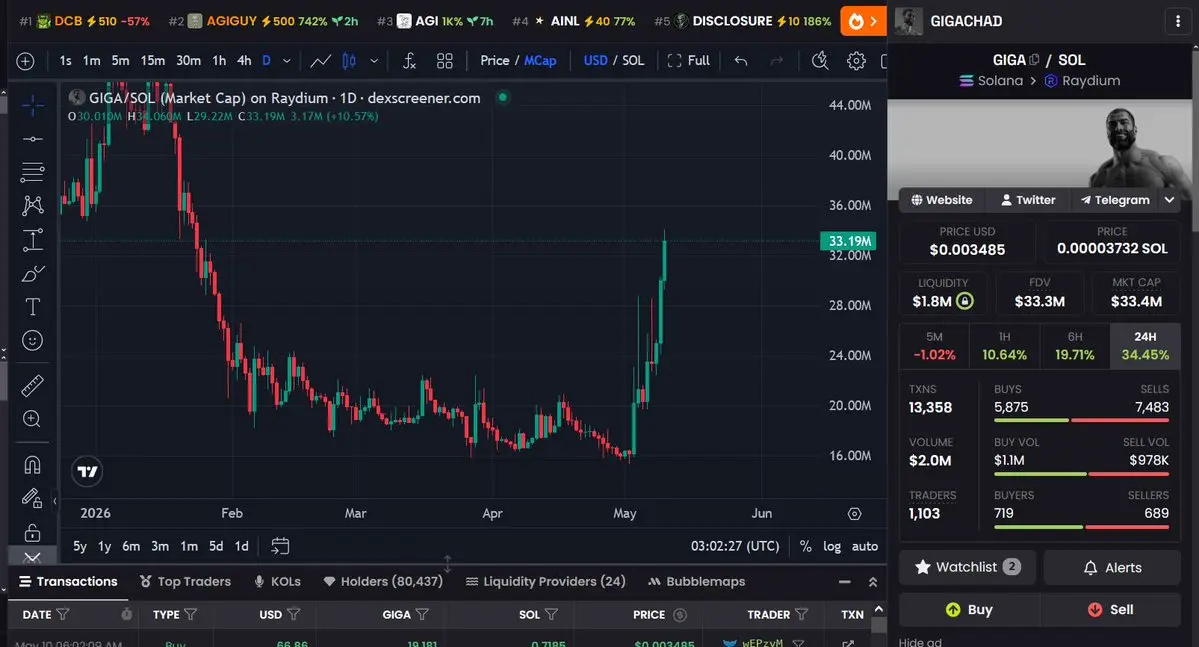Expand more social links chevron

click(1169, 200)
